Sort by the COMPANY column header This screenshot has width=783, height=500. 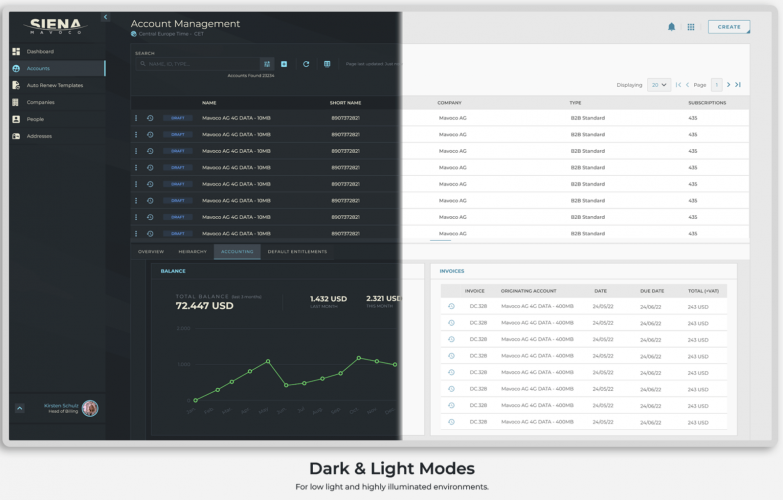pos(449,103)
